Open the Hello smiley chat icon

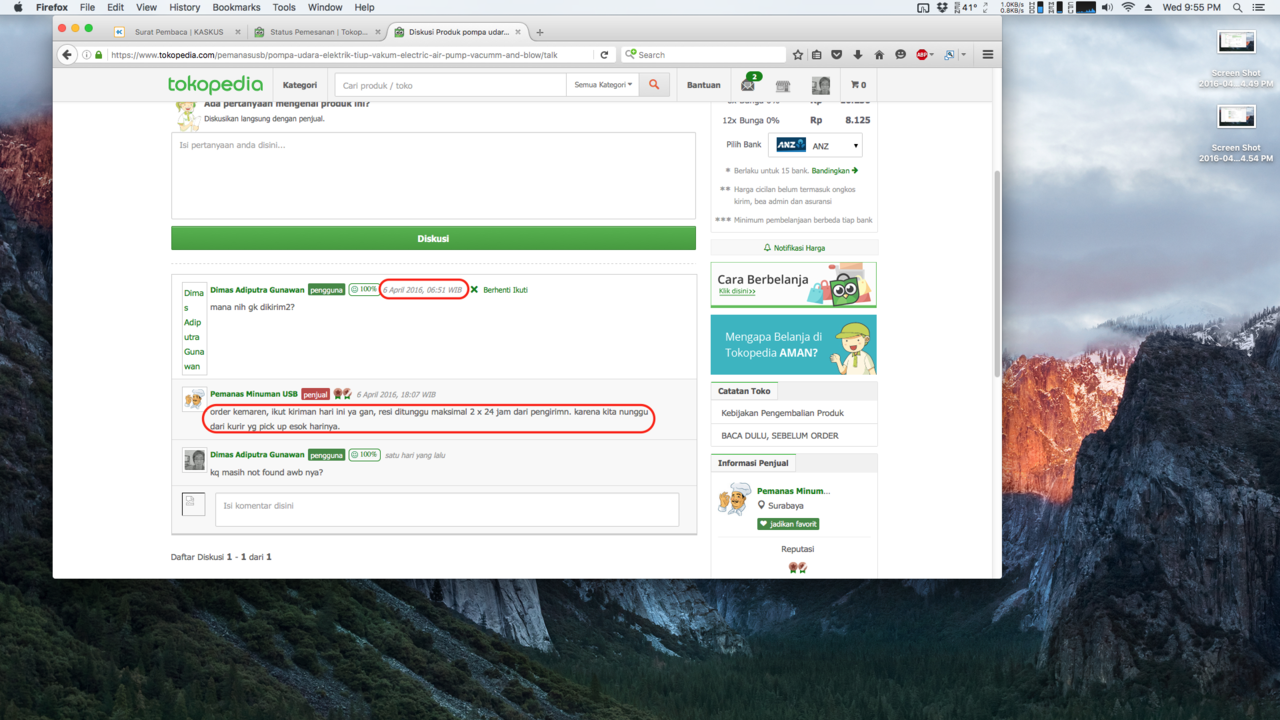(900, 55)
